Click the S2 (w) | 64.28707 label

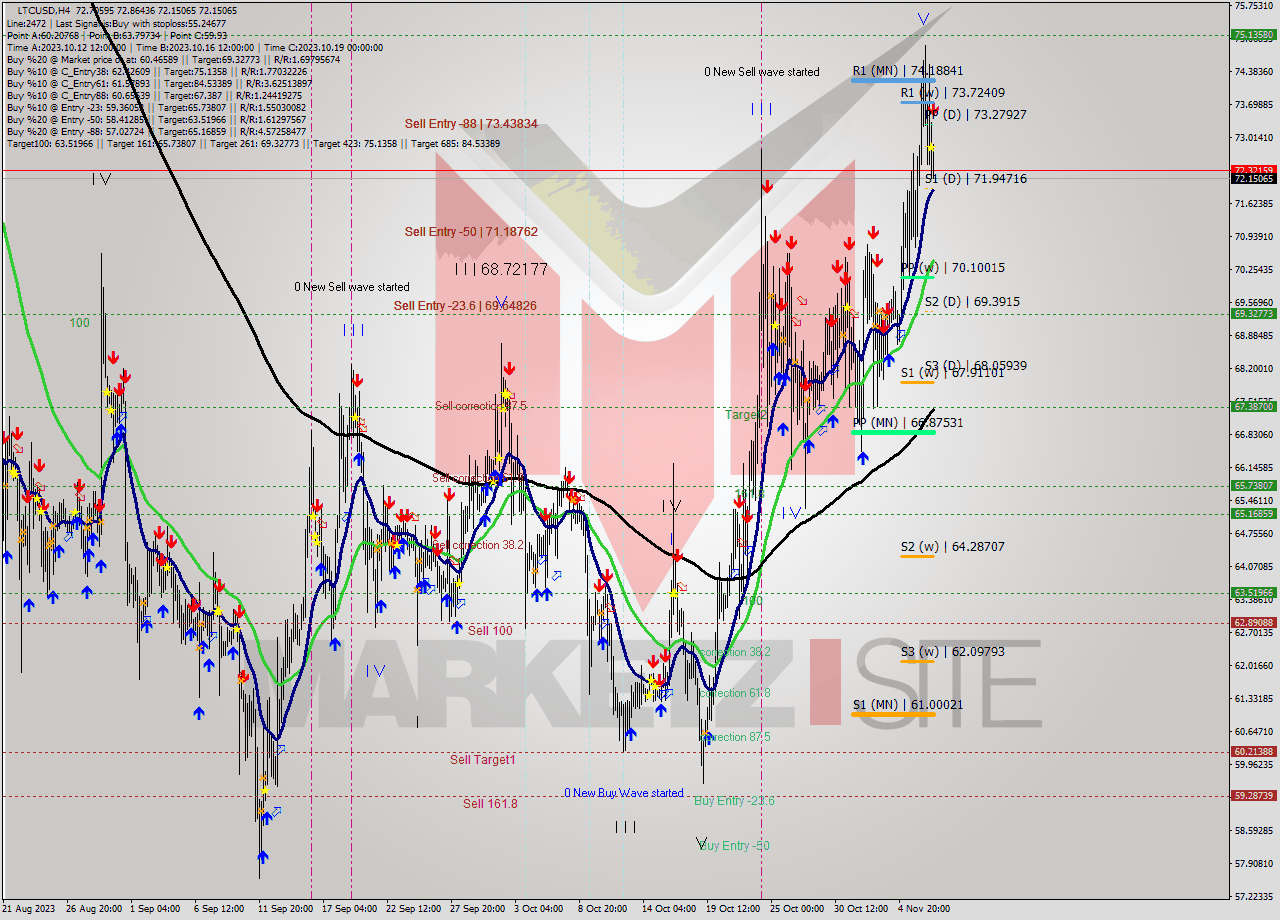[952, 547]
